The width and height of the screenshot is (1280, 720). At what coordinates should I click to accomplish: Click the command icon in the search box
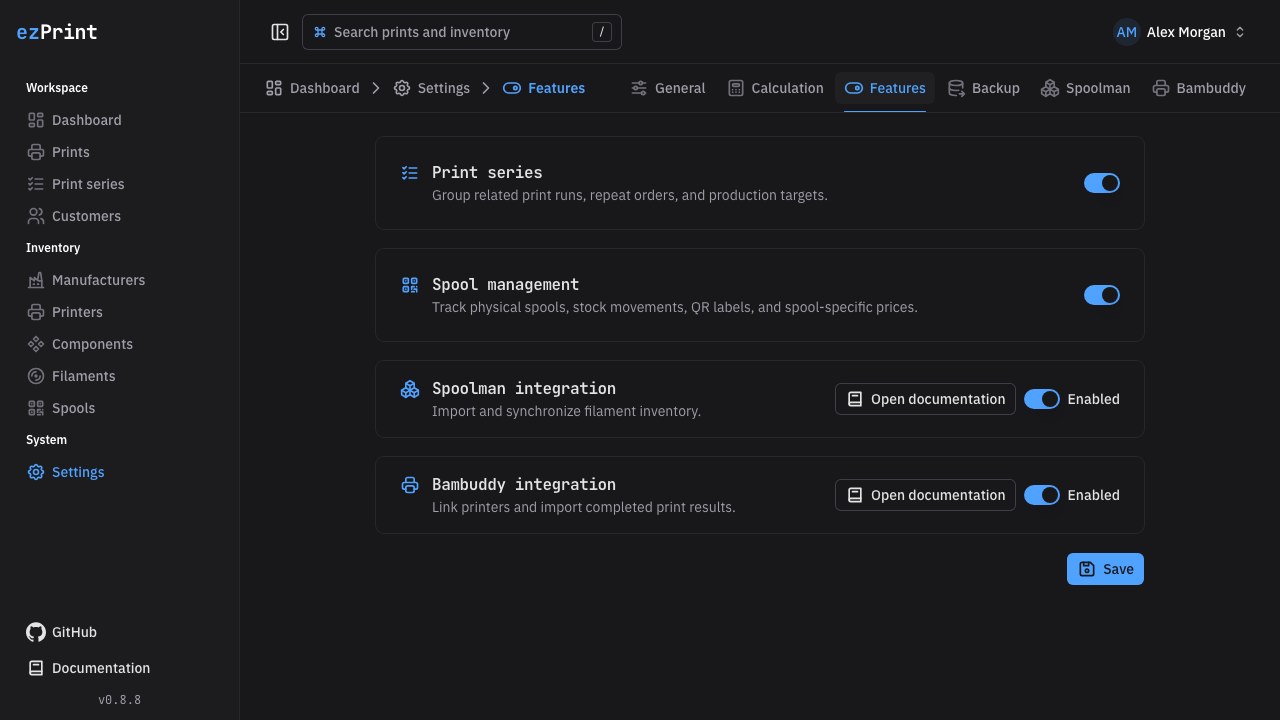[320, 32]
